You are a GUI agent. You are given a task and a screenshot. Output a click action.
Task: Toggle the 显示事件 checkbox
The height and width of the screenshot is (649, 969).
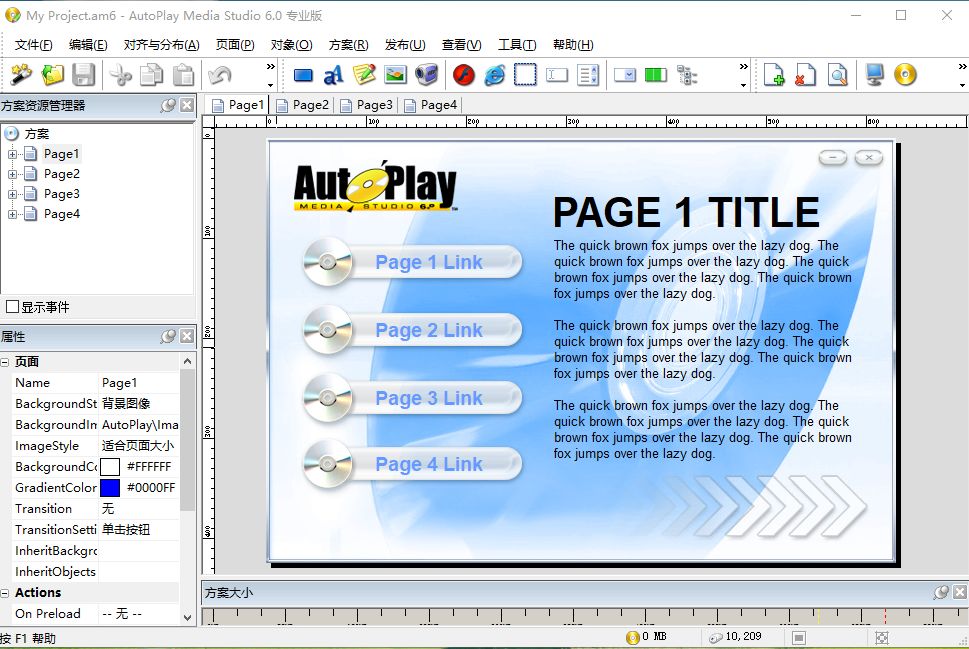coord(13,307)
